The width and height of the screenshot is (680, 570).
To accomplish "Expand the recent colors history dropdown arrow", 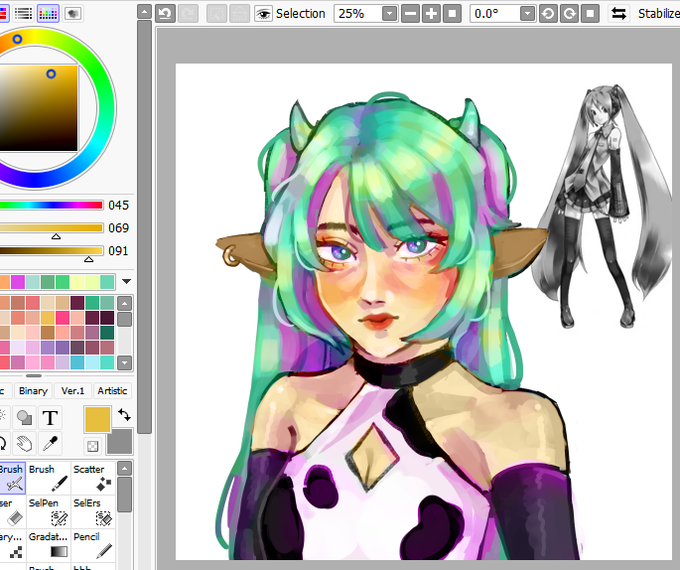I will [x=126, y=282].
